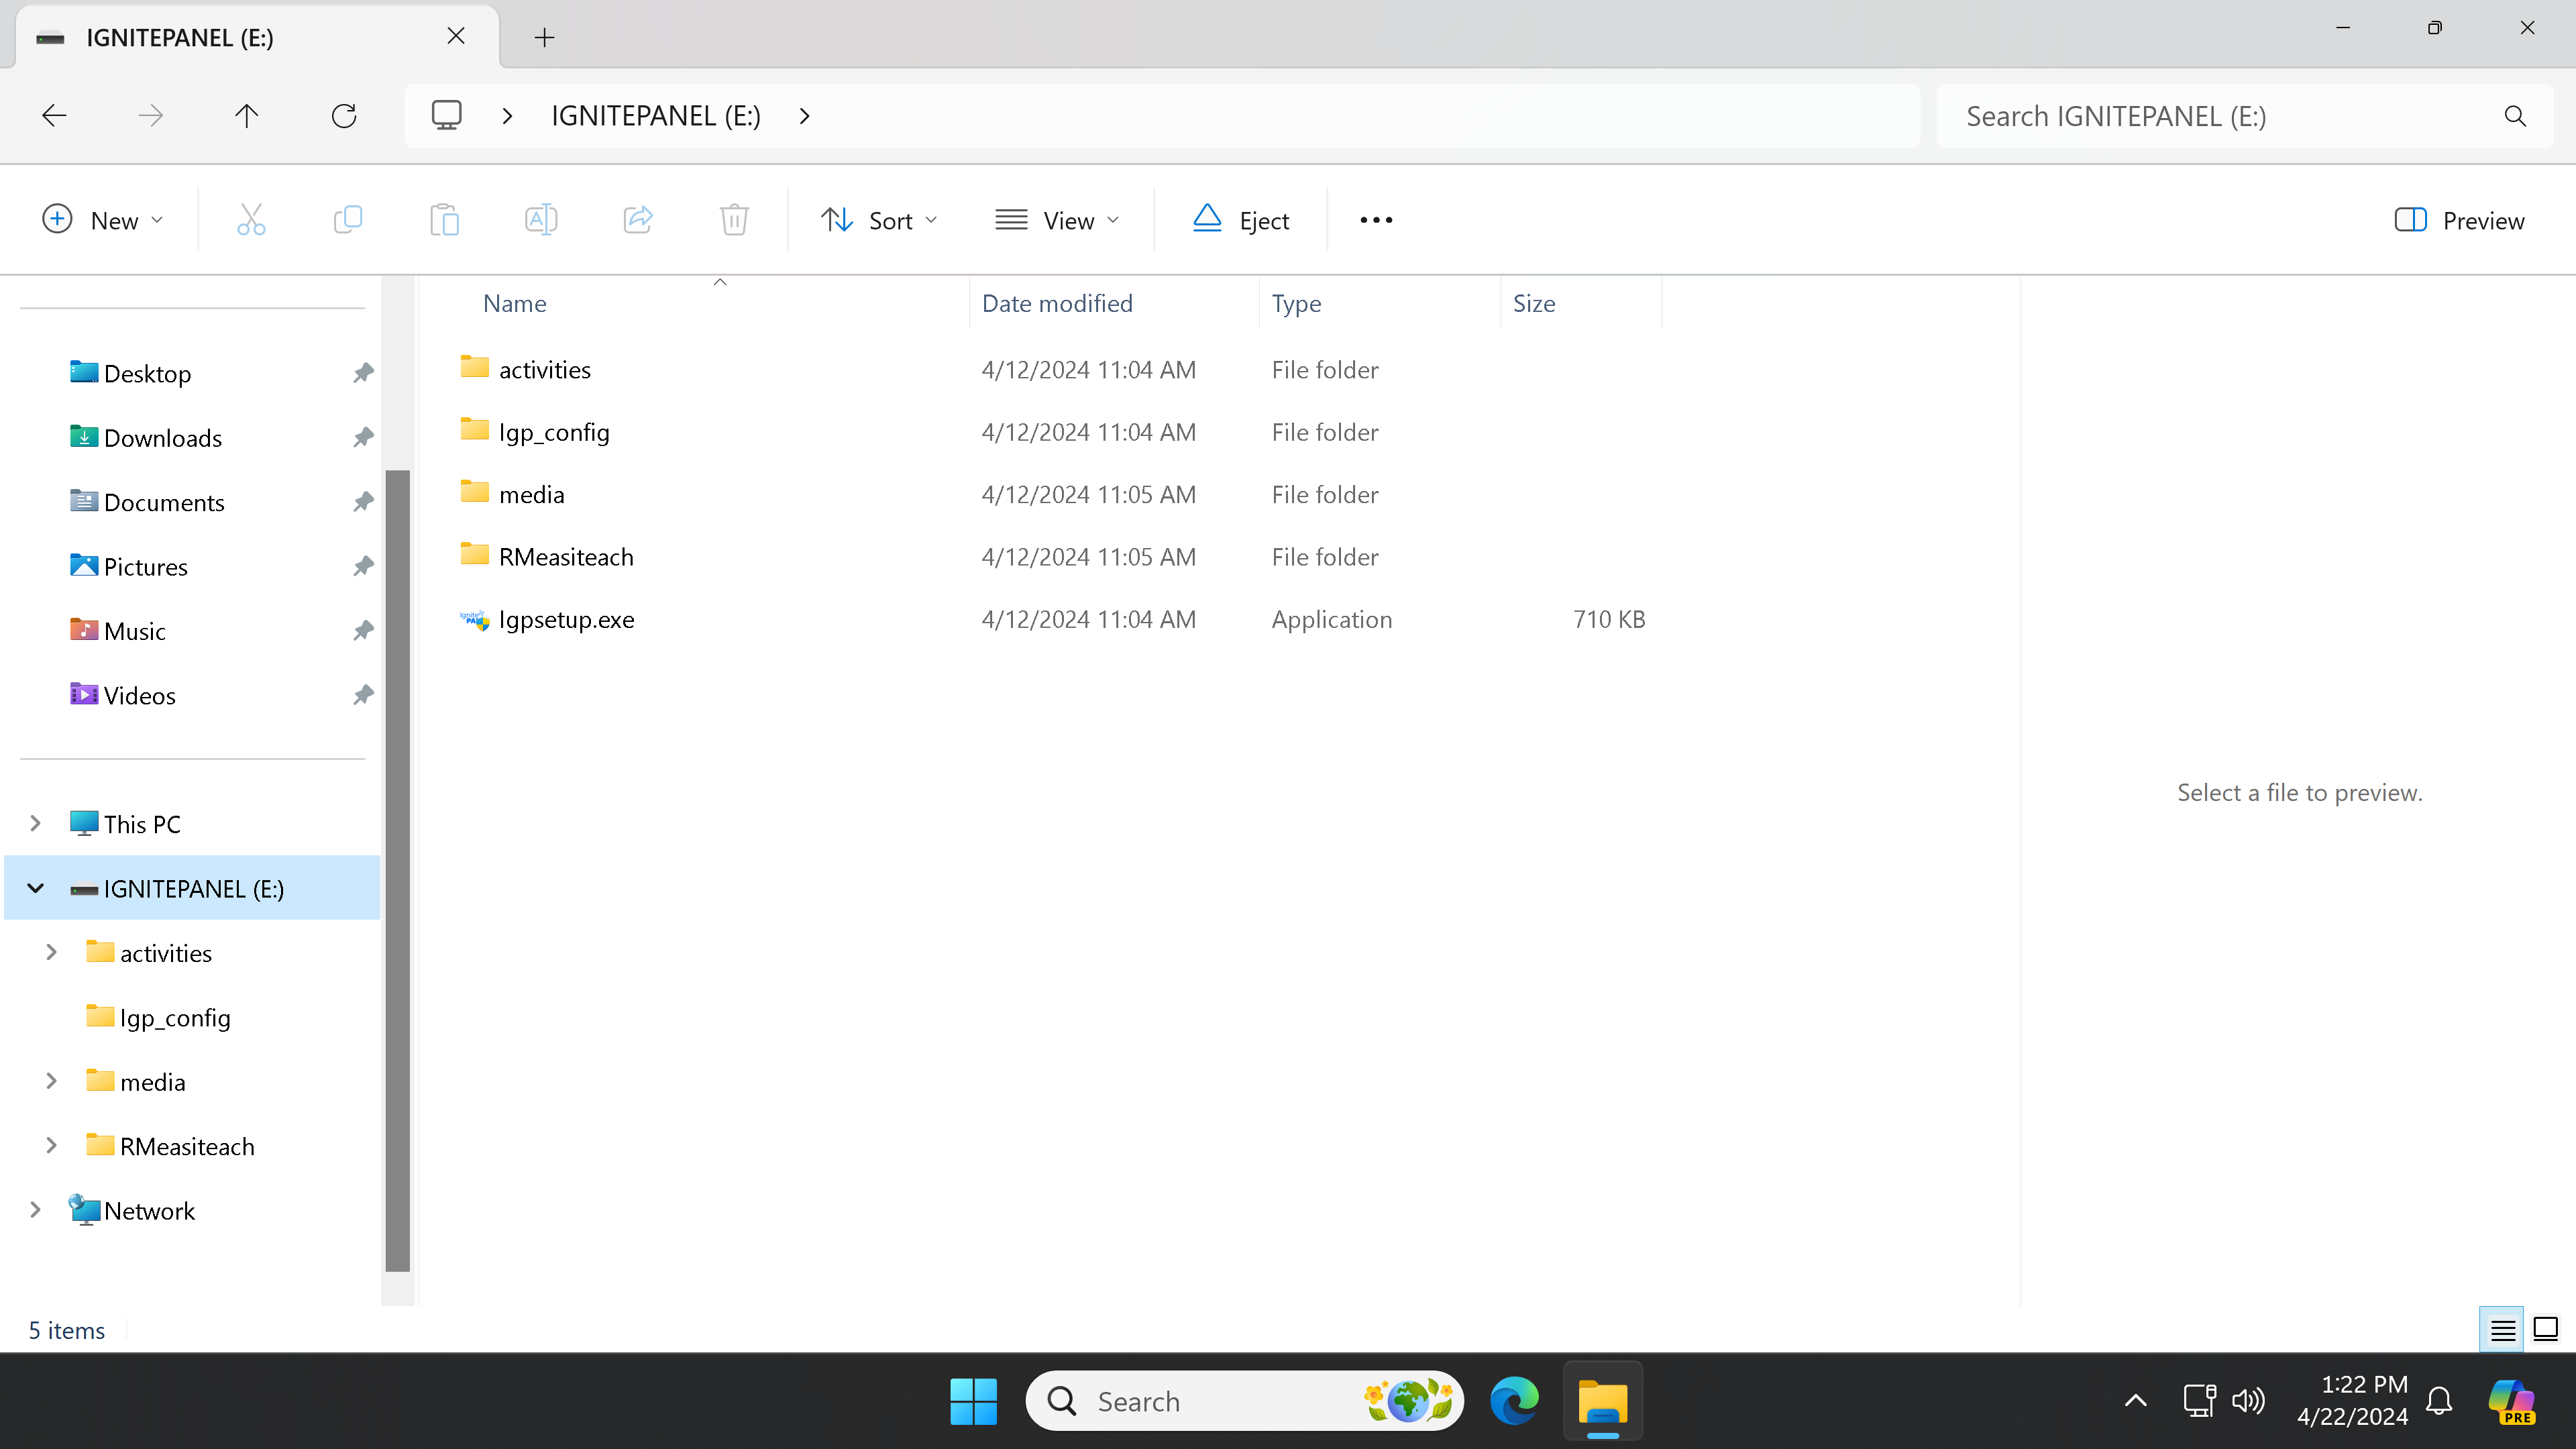Go back with the left arrow
2576x1449 pixels.
[x=54, y=116]
